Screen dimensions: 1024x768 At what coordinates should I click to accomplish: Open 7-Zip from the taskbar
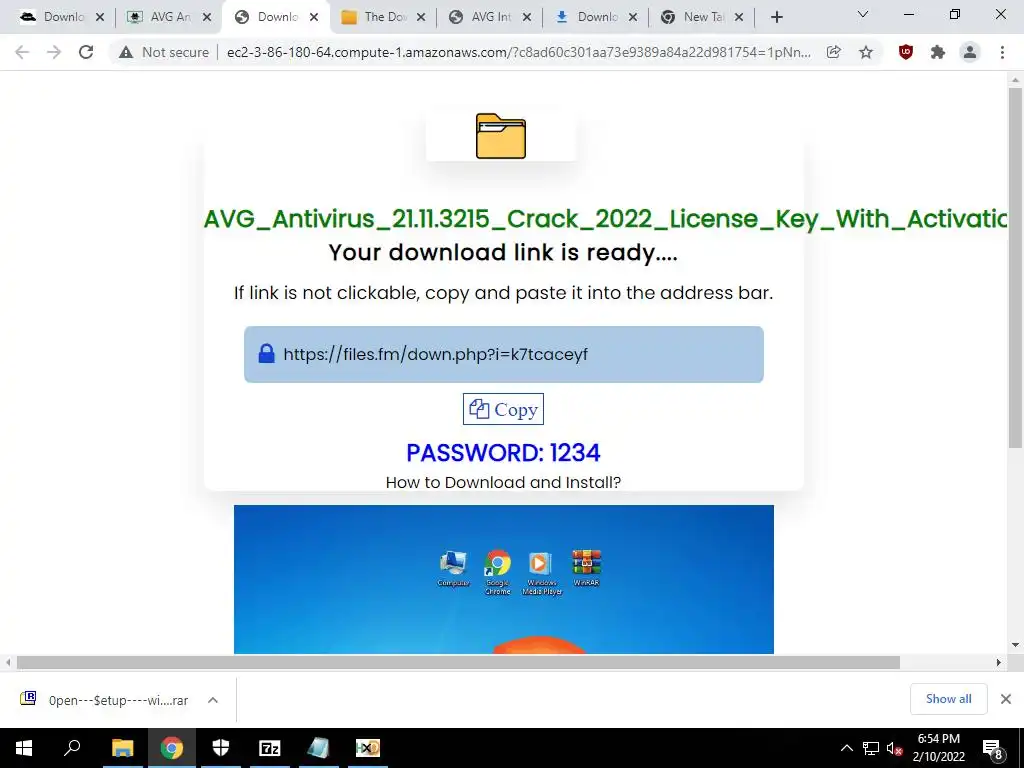coord(270,748)
